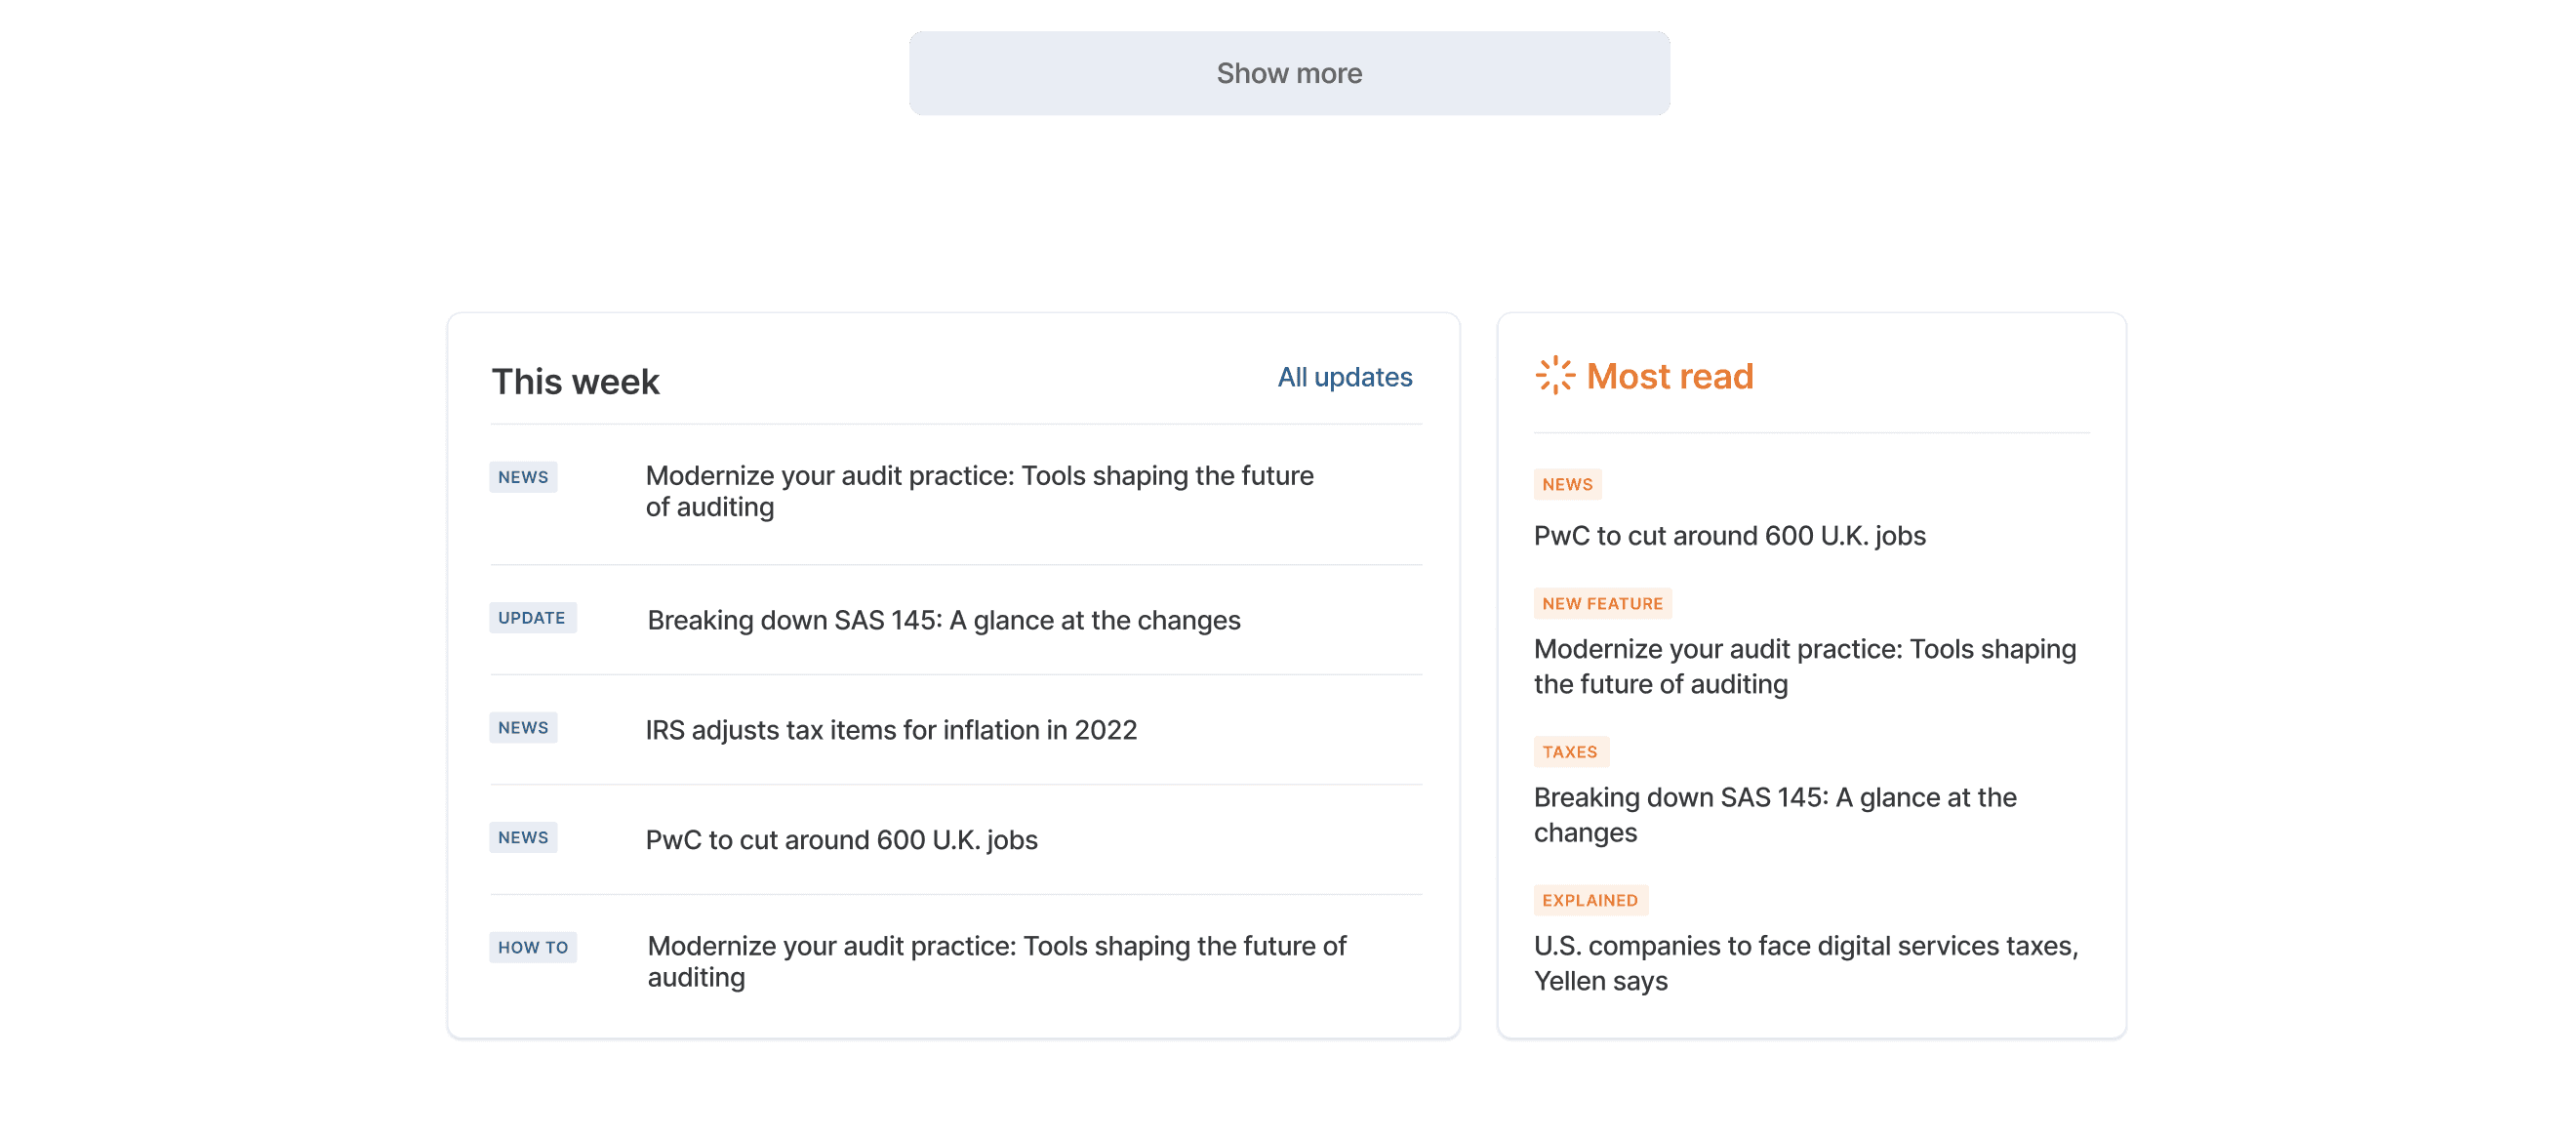Open PwC article in Most read
Viewport: 2576px width, 1136px height.
pos(1728,536)
